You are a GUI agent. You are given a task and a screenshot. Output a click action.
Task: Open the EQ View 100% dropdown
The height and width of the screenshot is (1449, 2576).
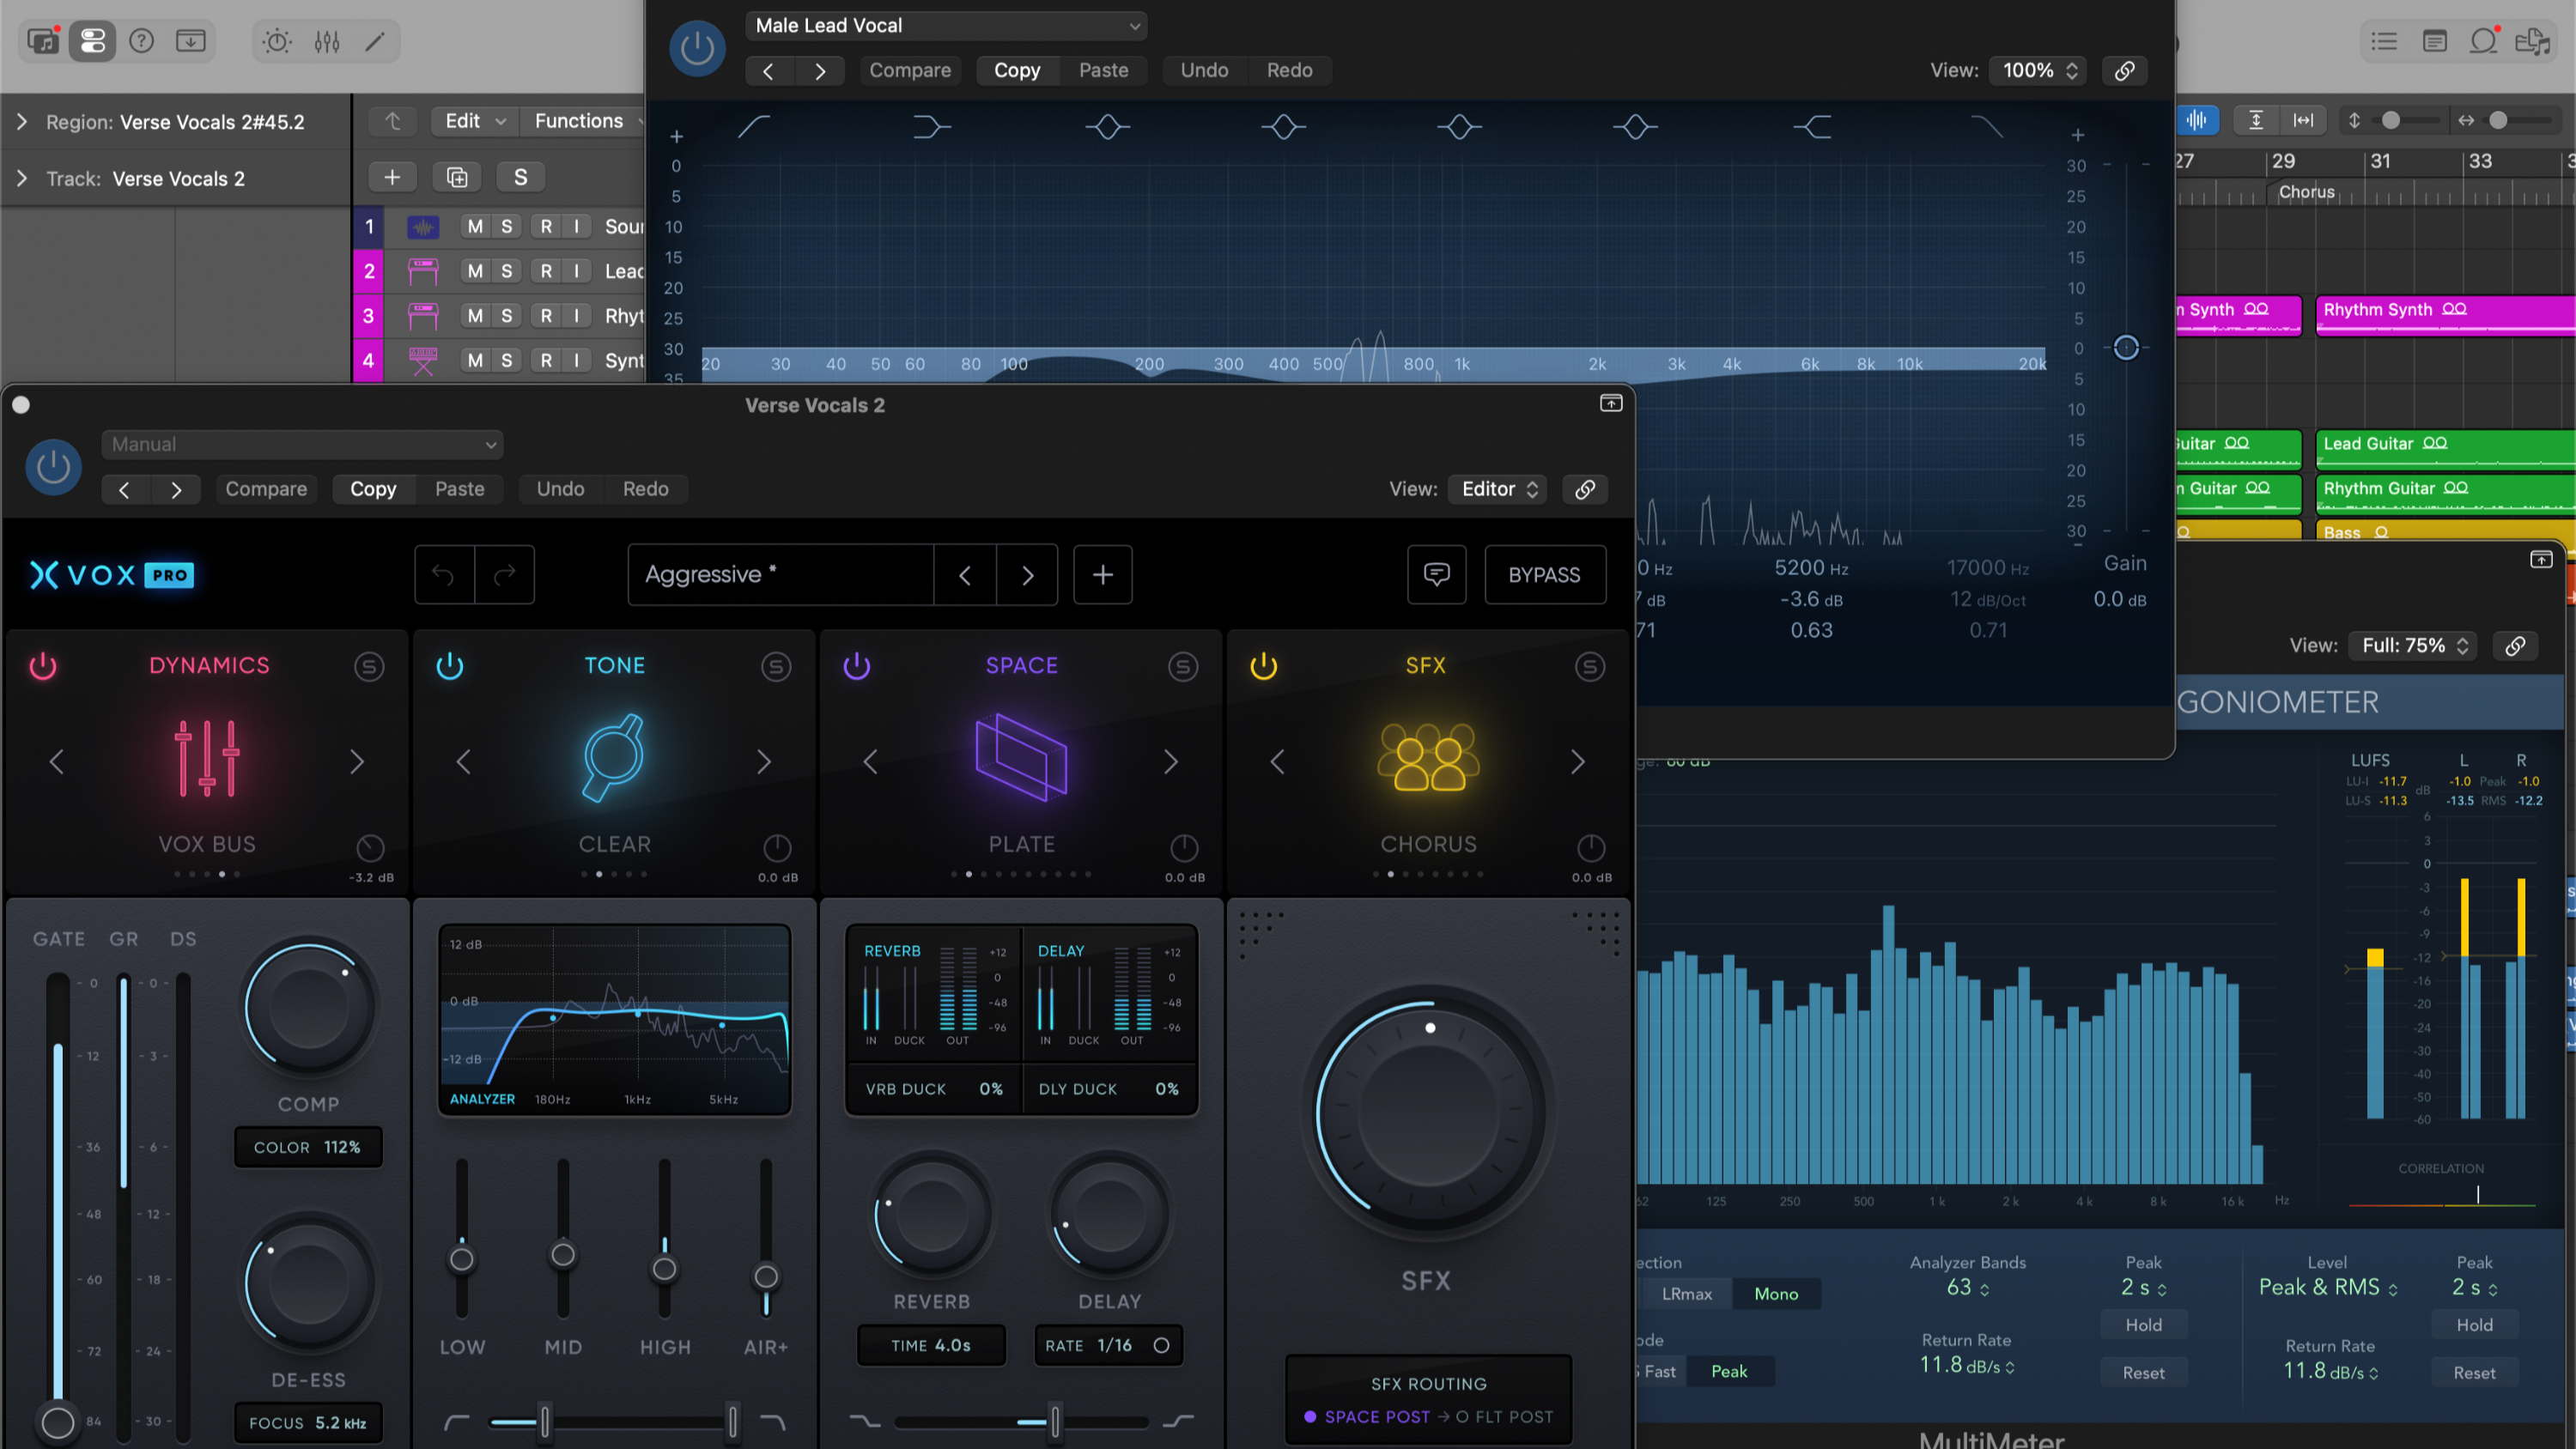[2038, 70]
